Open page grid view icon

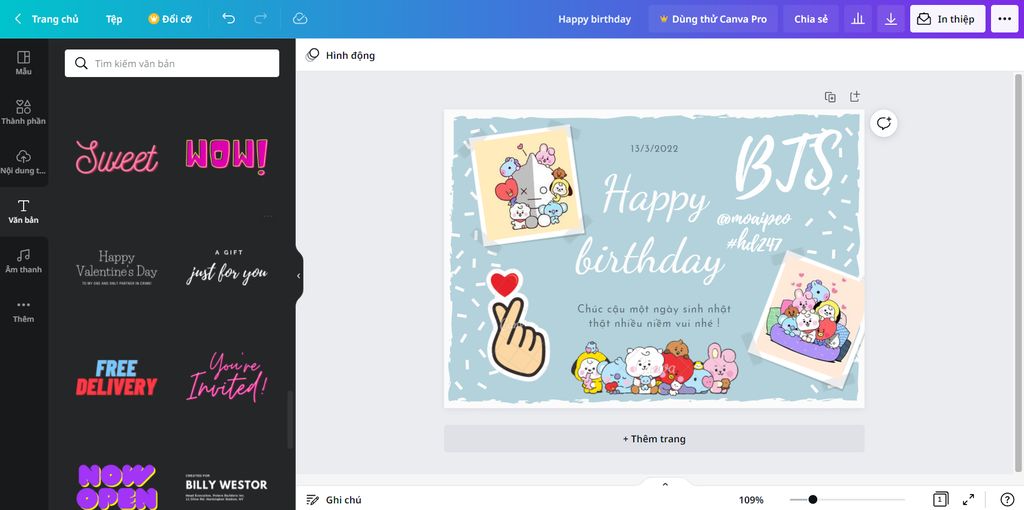[940, 500]
